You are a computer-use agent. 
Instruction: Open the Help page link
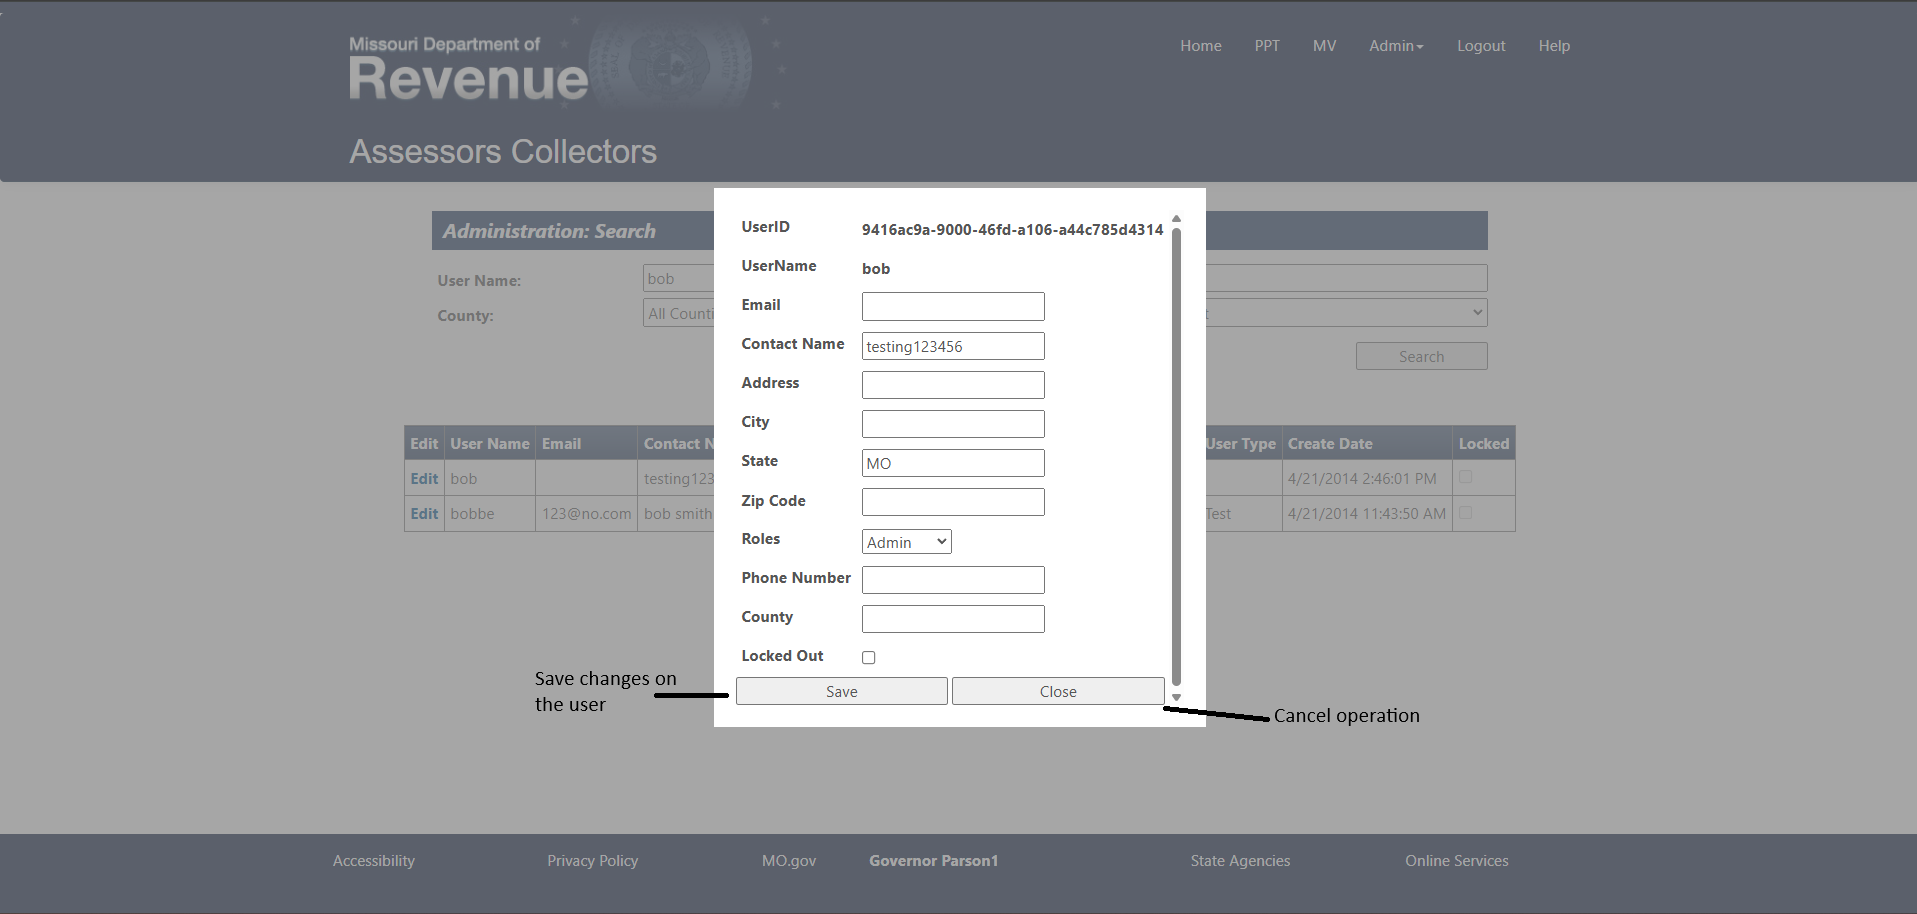point(1553,46)
